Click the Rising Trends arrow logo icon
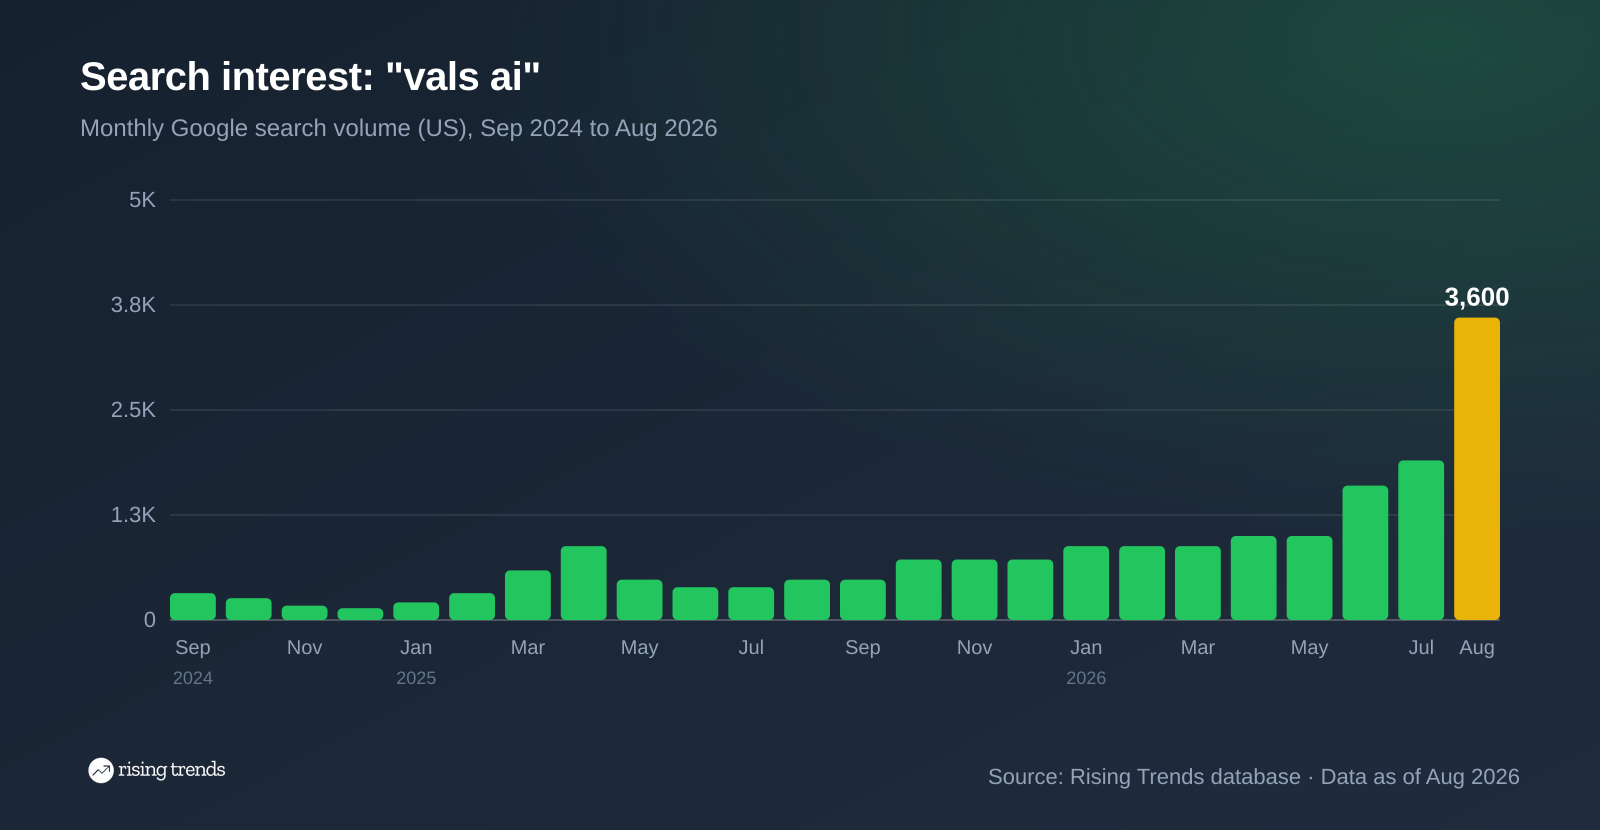The width and height of the screenshot is (1600, 830). [x=101, y=770]
